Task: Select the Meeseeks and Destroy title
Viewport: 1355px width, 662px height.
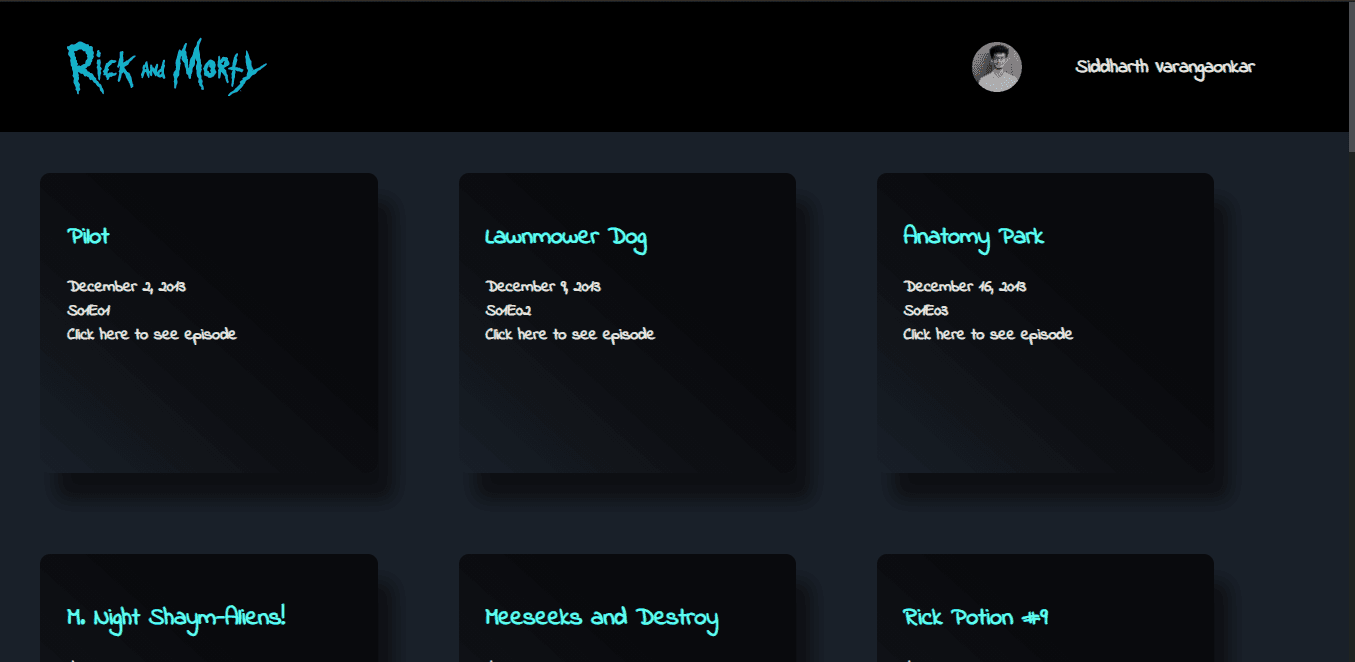Action: pyautogui.click(x=602, y=618)
